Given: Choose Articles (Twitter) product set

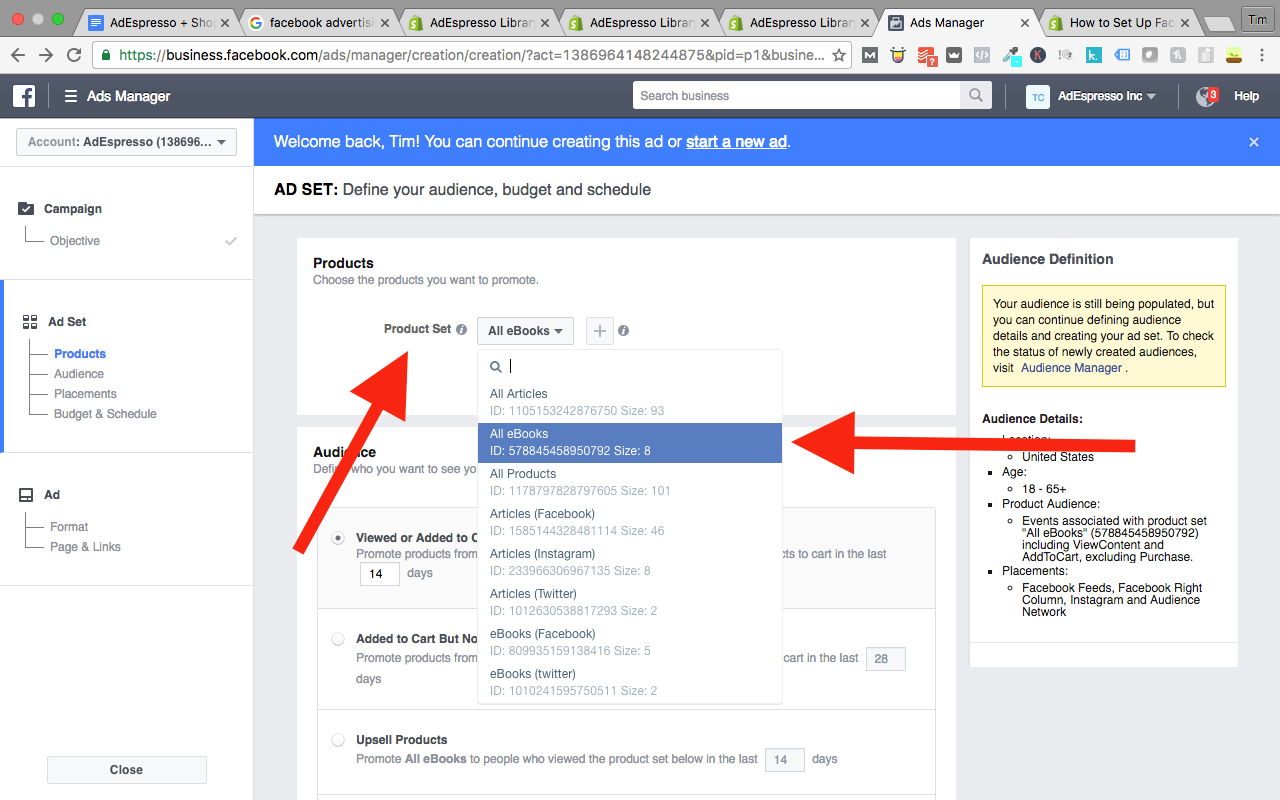Looking at the screenshot, I should [x=630, y=602].
